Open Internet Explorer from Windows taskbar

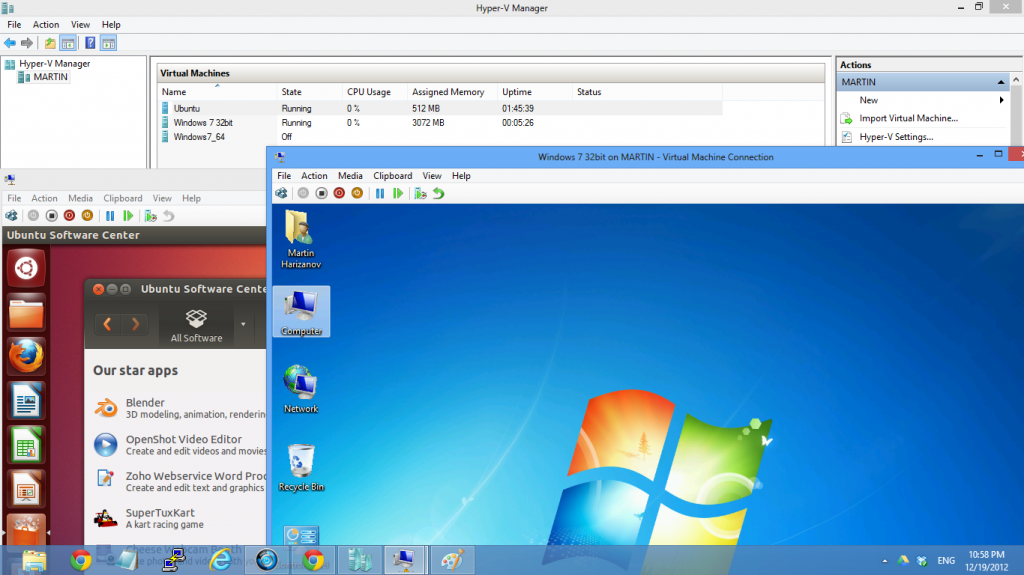(x=221, y=560)
